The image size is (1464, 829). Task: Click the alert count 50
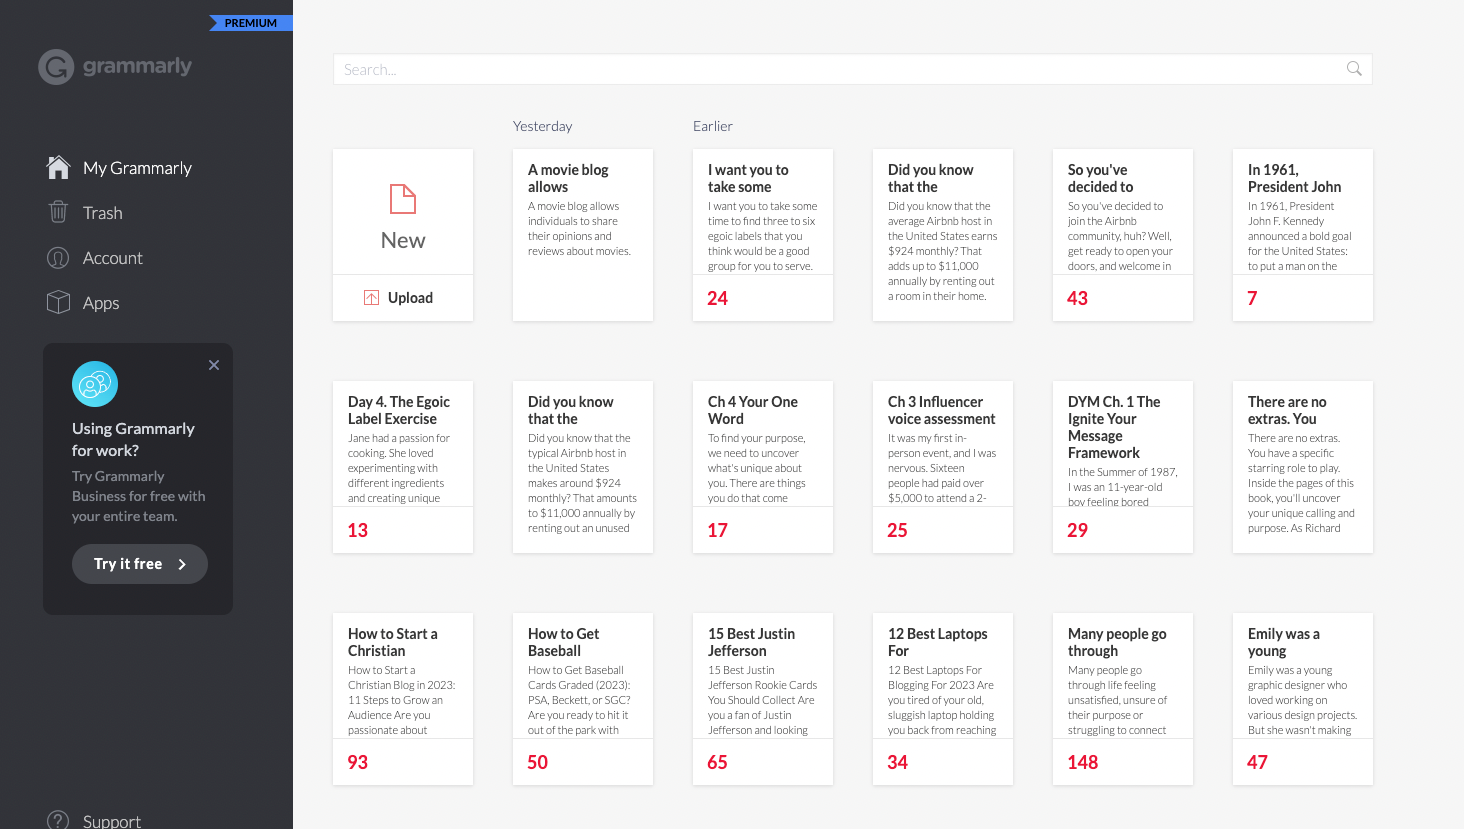[538, 762]
